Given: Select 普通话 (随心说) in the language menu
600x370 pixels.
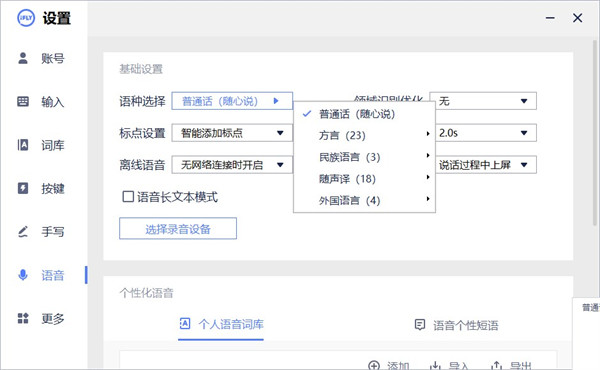Looking at the screenshot, I should tap(364, 114).
